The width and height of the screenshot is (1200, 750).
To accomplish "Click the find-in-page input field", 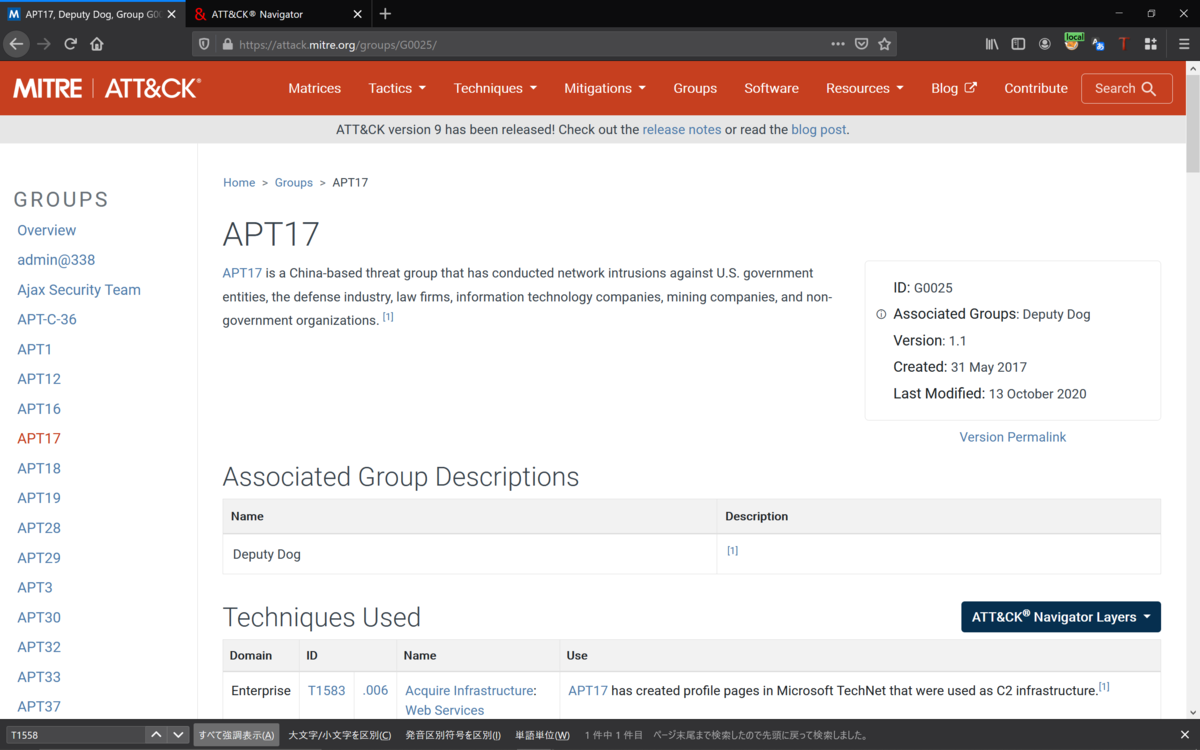I will point(75,735).
